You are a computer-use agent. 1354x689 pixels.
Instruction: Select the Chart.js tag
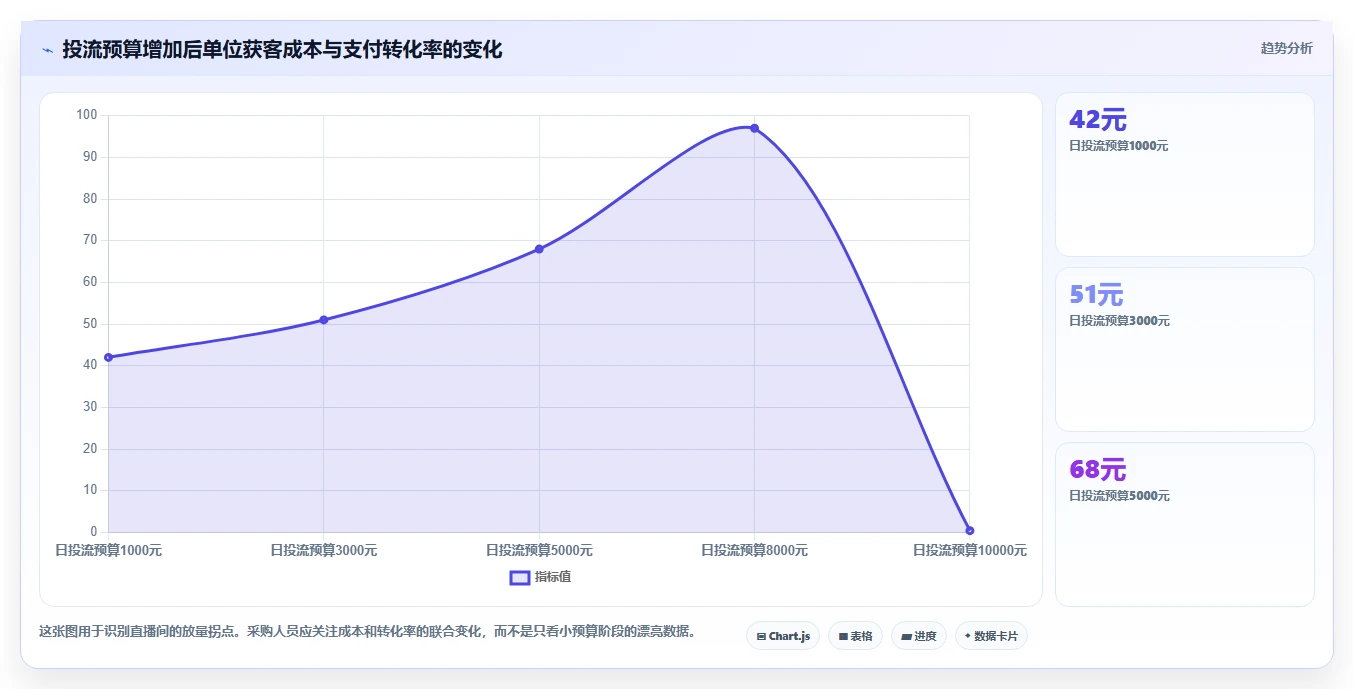click(783, 636)
